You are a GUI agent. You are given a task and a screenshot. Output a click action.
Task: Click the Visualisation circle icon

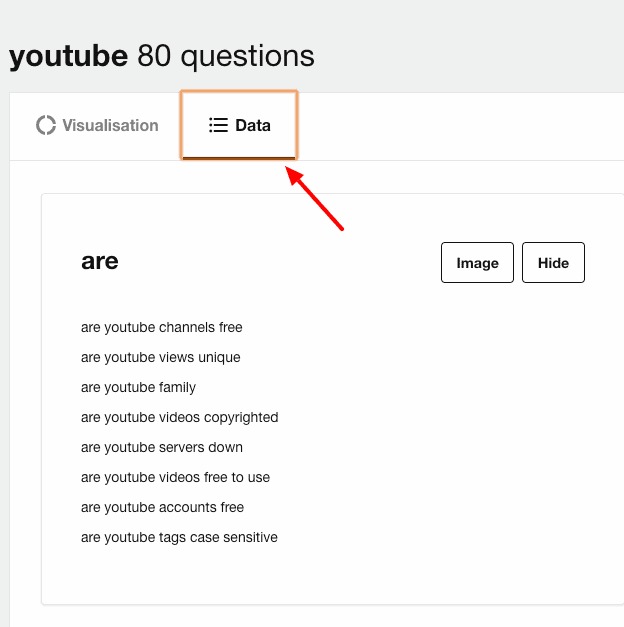[x=45, y=126]
